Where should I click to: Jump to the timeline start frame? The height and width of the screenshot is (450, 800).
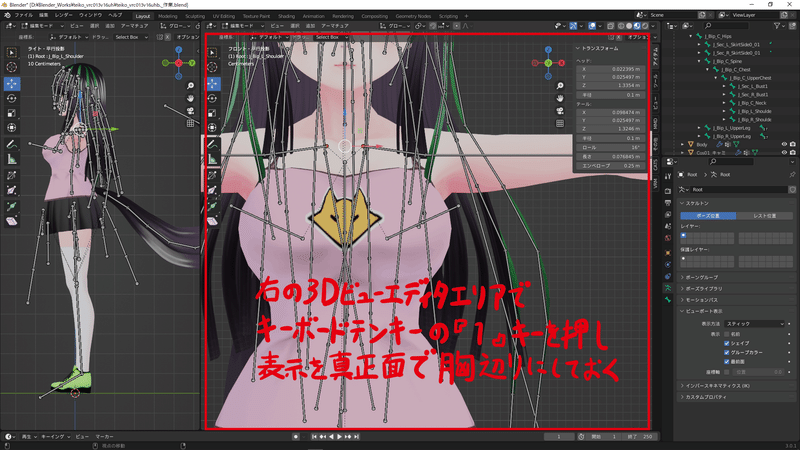click(314, 437)
